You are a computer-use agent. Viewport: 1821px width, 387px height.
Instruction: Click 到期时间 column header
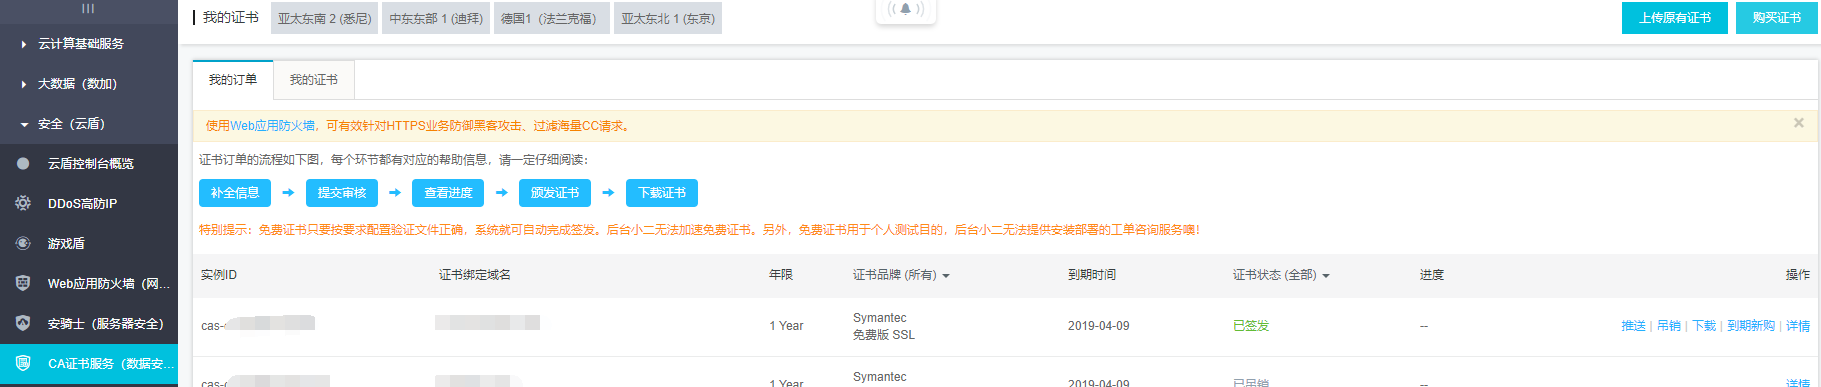[x=1092, y=275]
